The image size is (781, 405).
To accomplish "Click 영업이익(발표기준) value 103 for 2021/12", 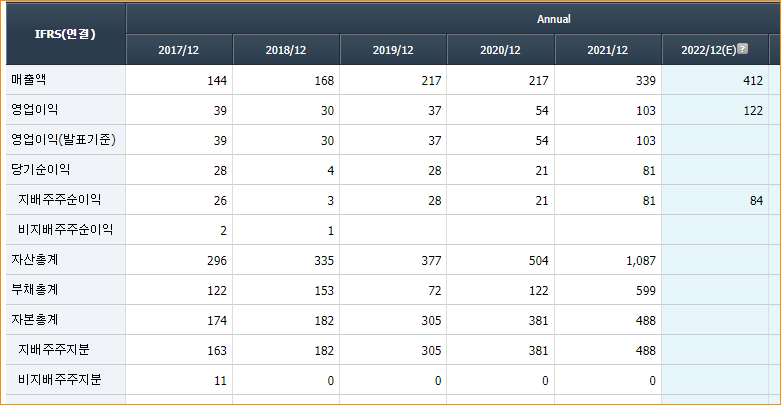I will pyautogui.click(x=646, y=140).
